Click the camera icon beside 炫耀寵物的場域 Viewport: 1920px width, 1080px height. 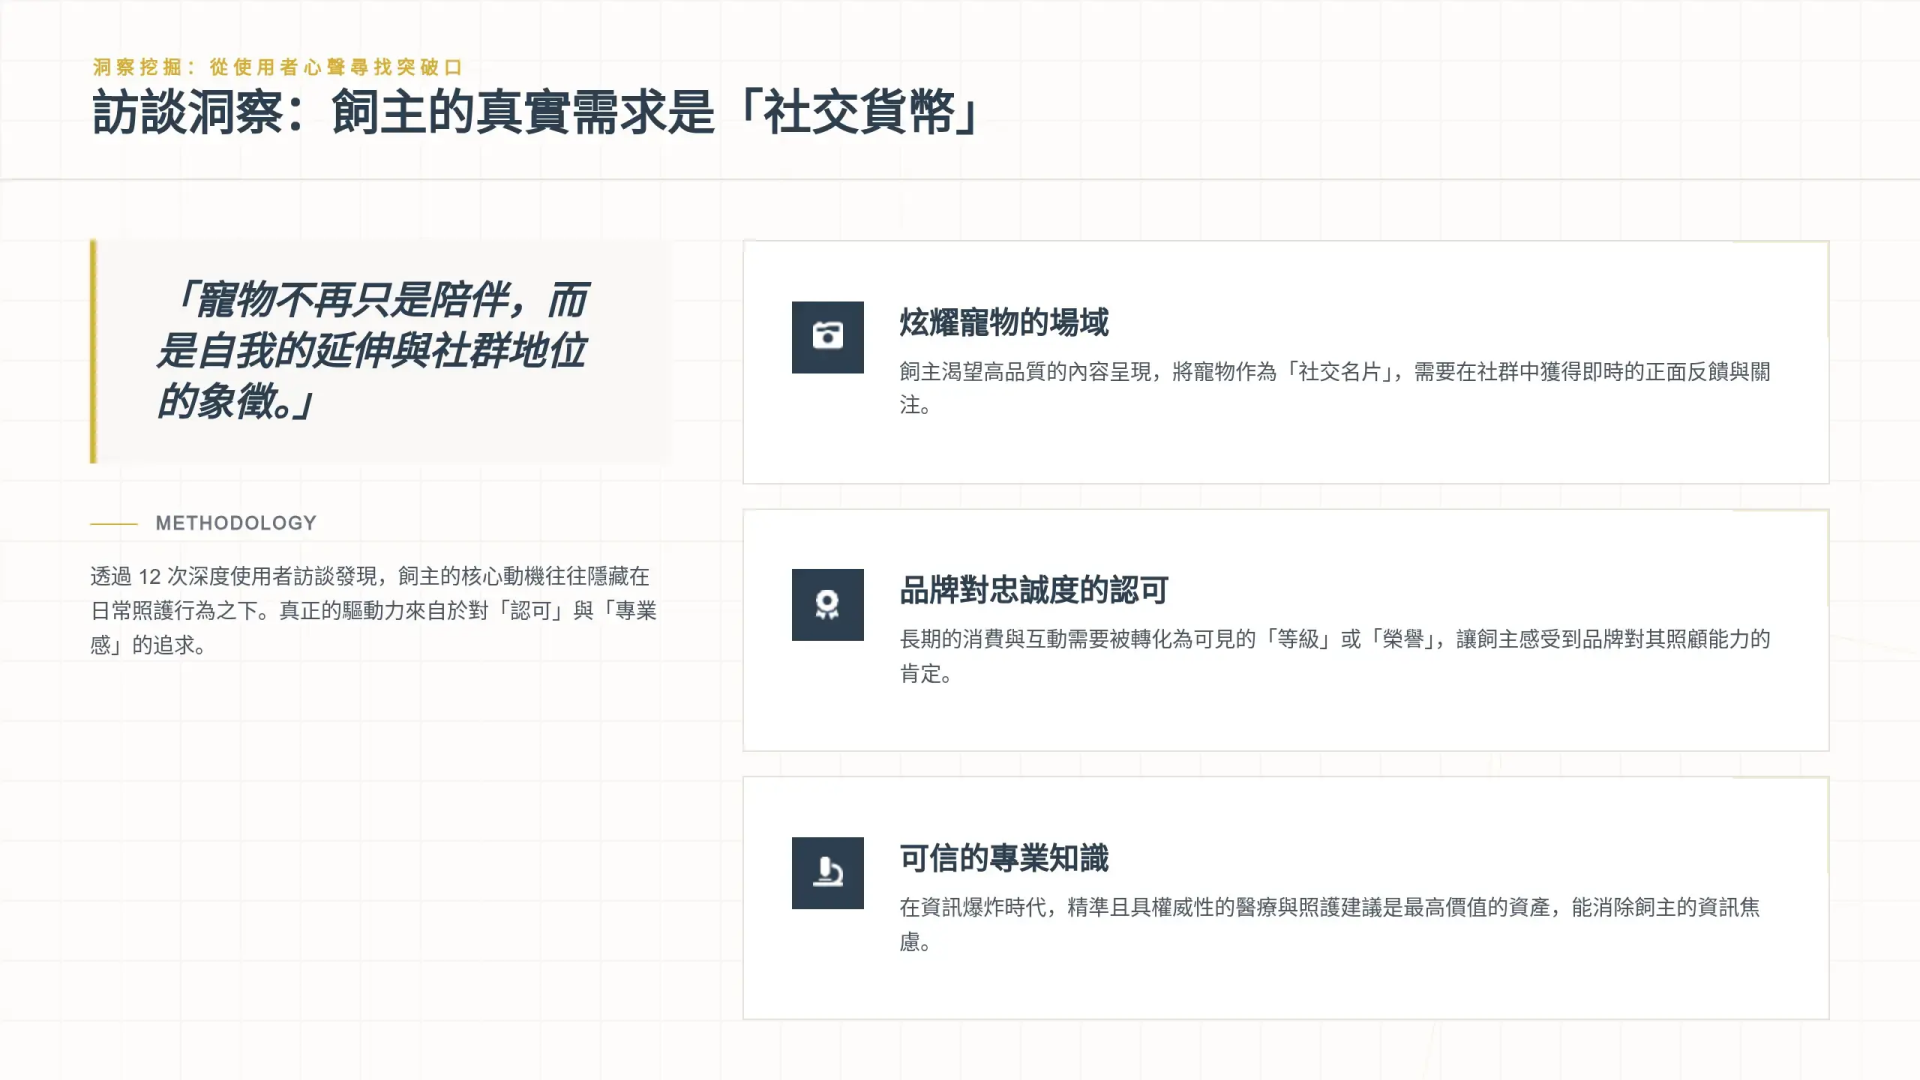click(x=827, y=337)
